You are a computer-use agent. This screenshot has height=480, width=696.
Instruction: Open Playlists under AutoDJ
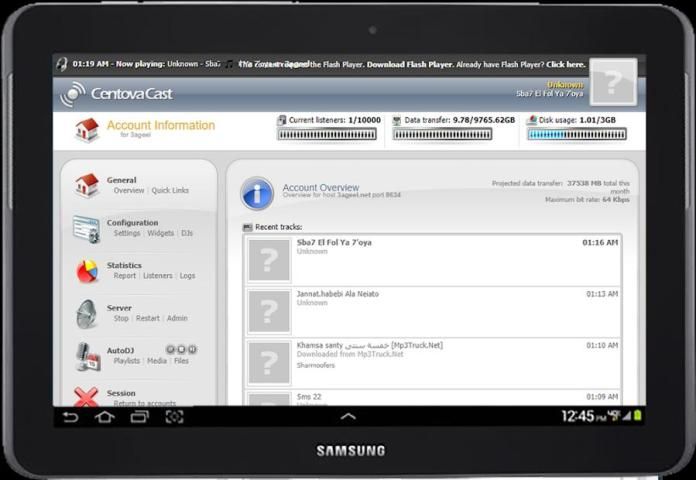pos(126,361)
